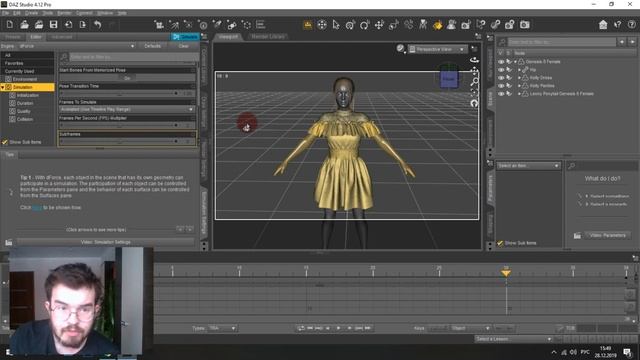Screen dimensions: 640x360
Task: Open the Perspective View camera dropdown
Action: tap(437, 49)
